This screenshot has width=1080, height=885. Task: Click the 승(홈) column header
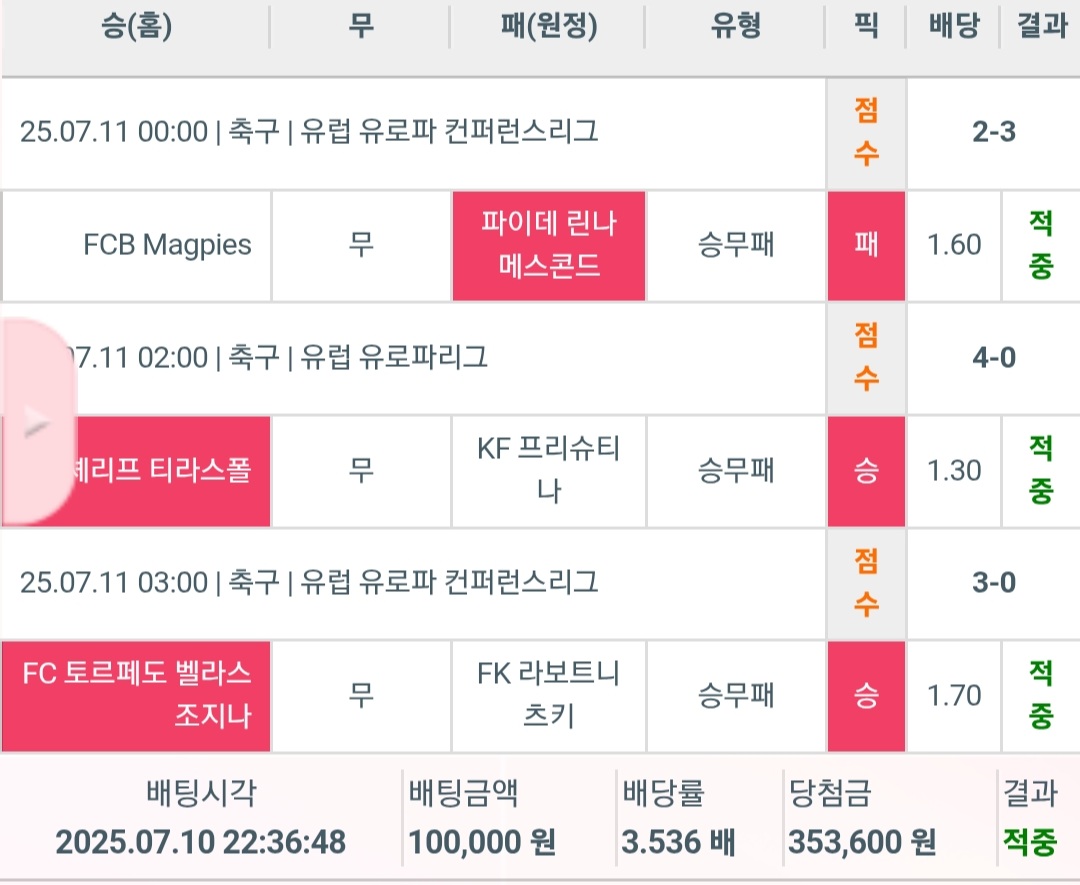[136, 27]
